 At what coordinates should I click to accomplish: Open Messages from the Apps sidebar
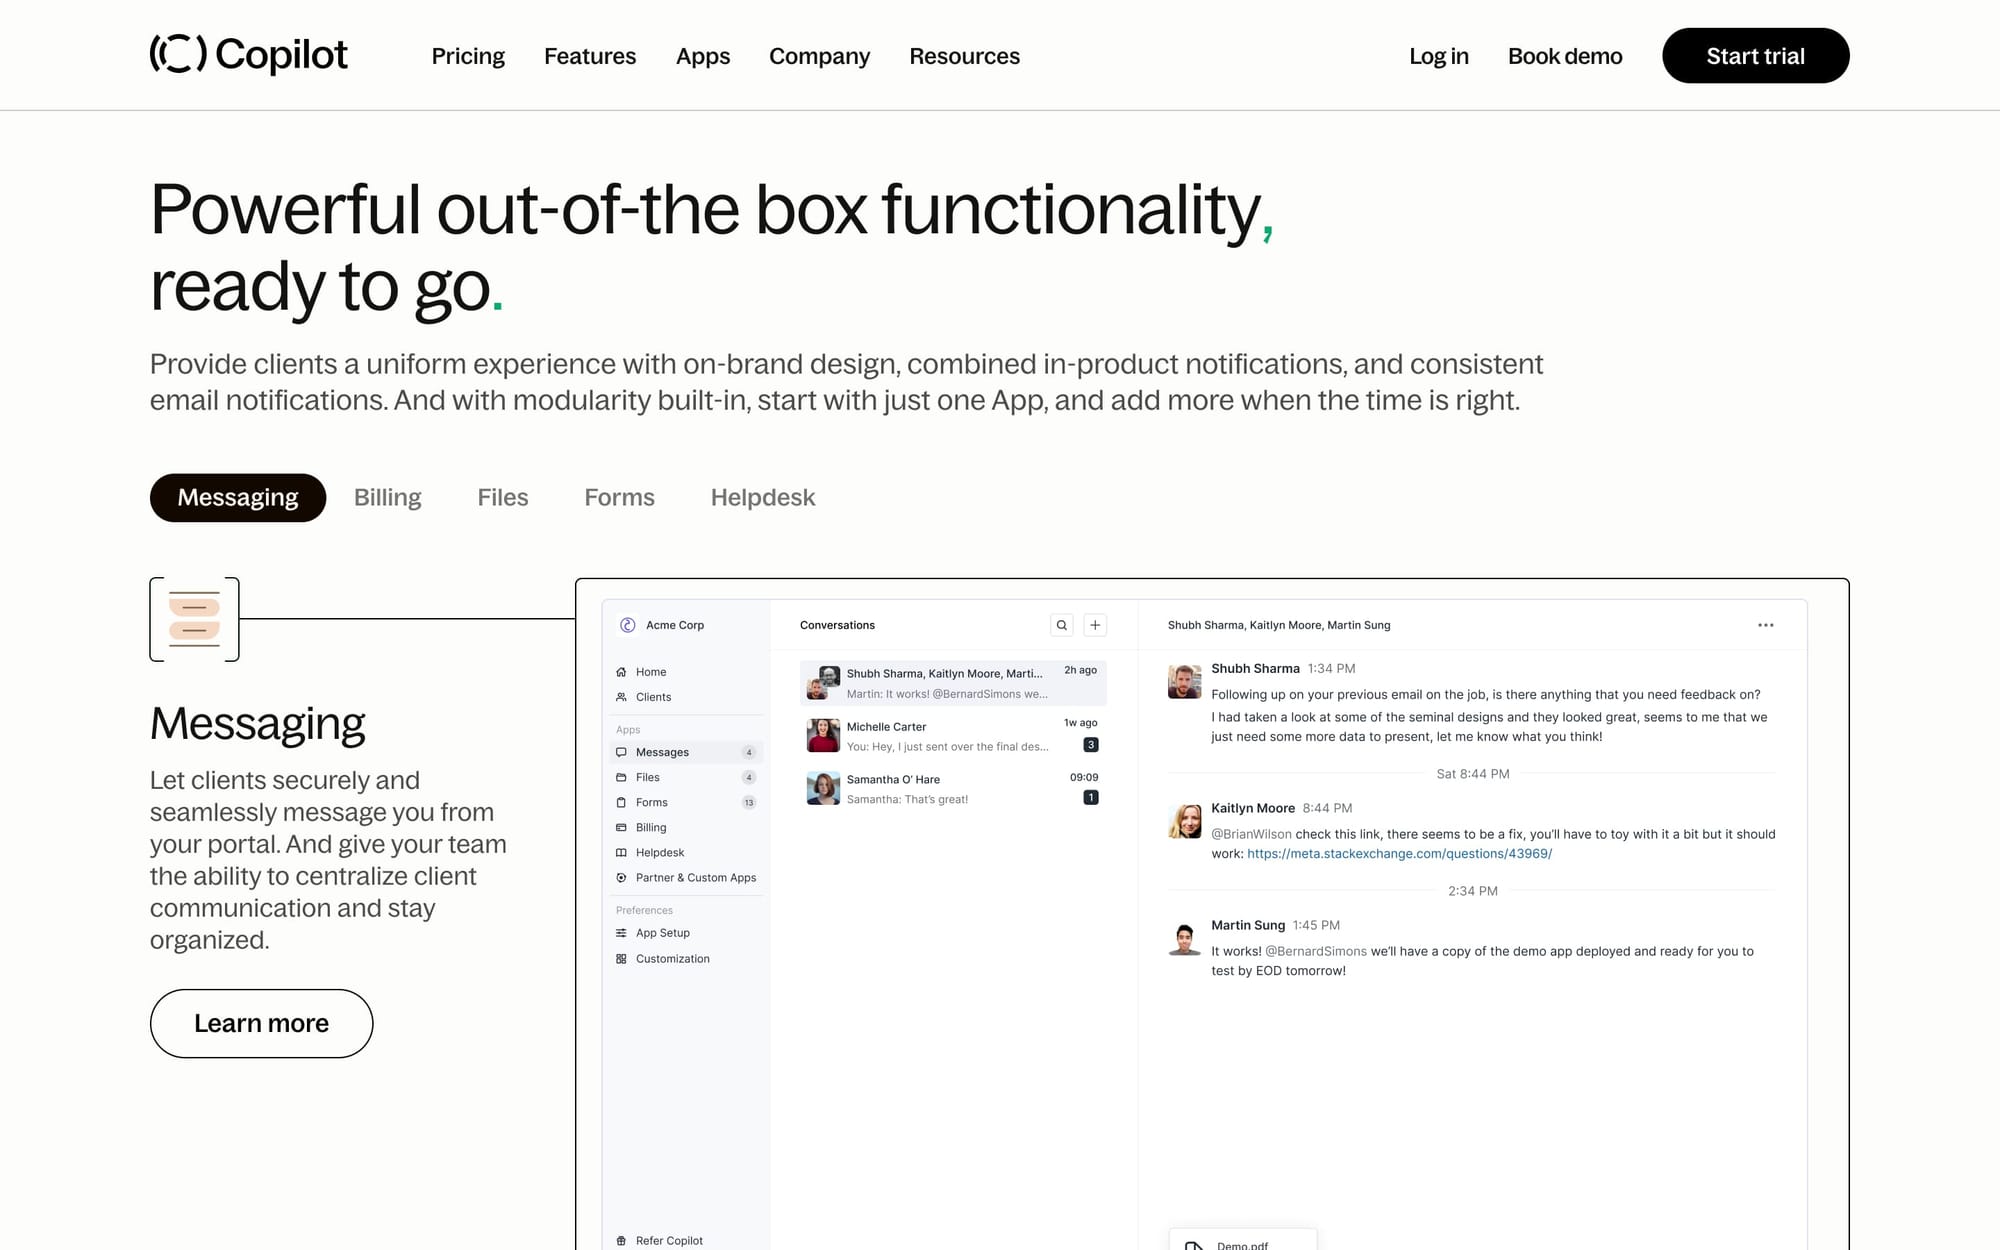pyautogui.click(x=662, y=751)
